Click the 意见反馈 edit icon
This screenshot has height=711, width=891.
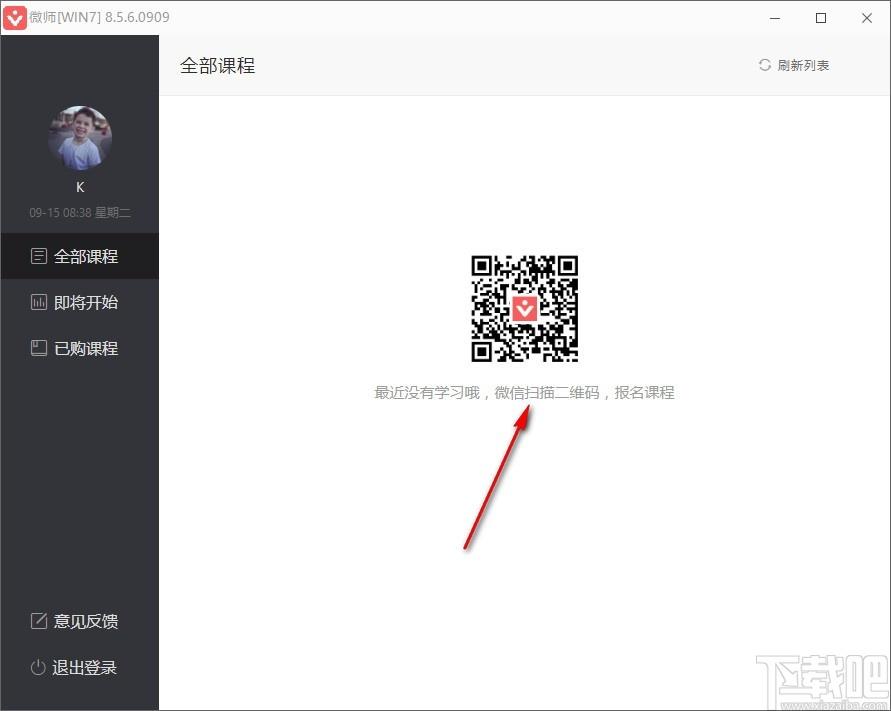tap(39, 621)
